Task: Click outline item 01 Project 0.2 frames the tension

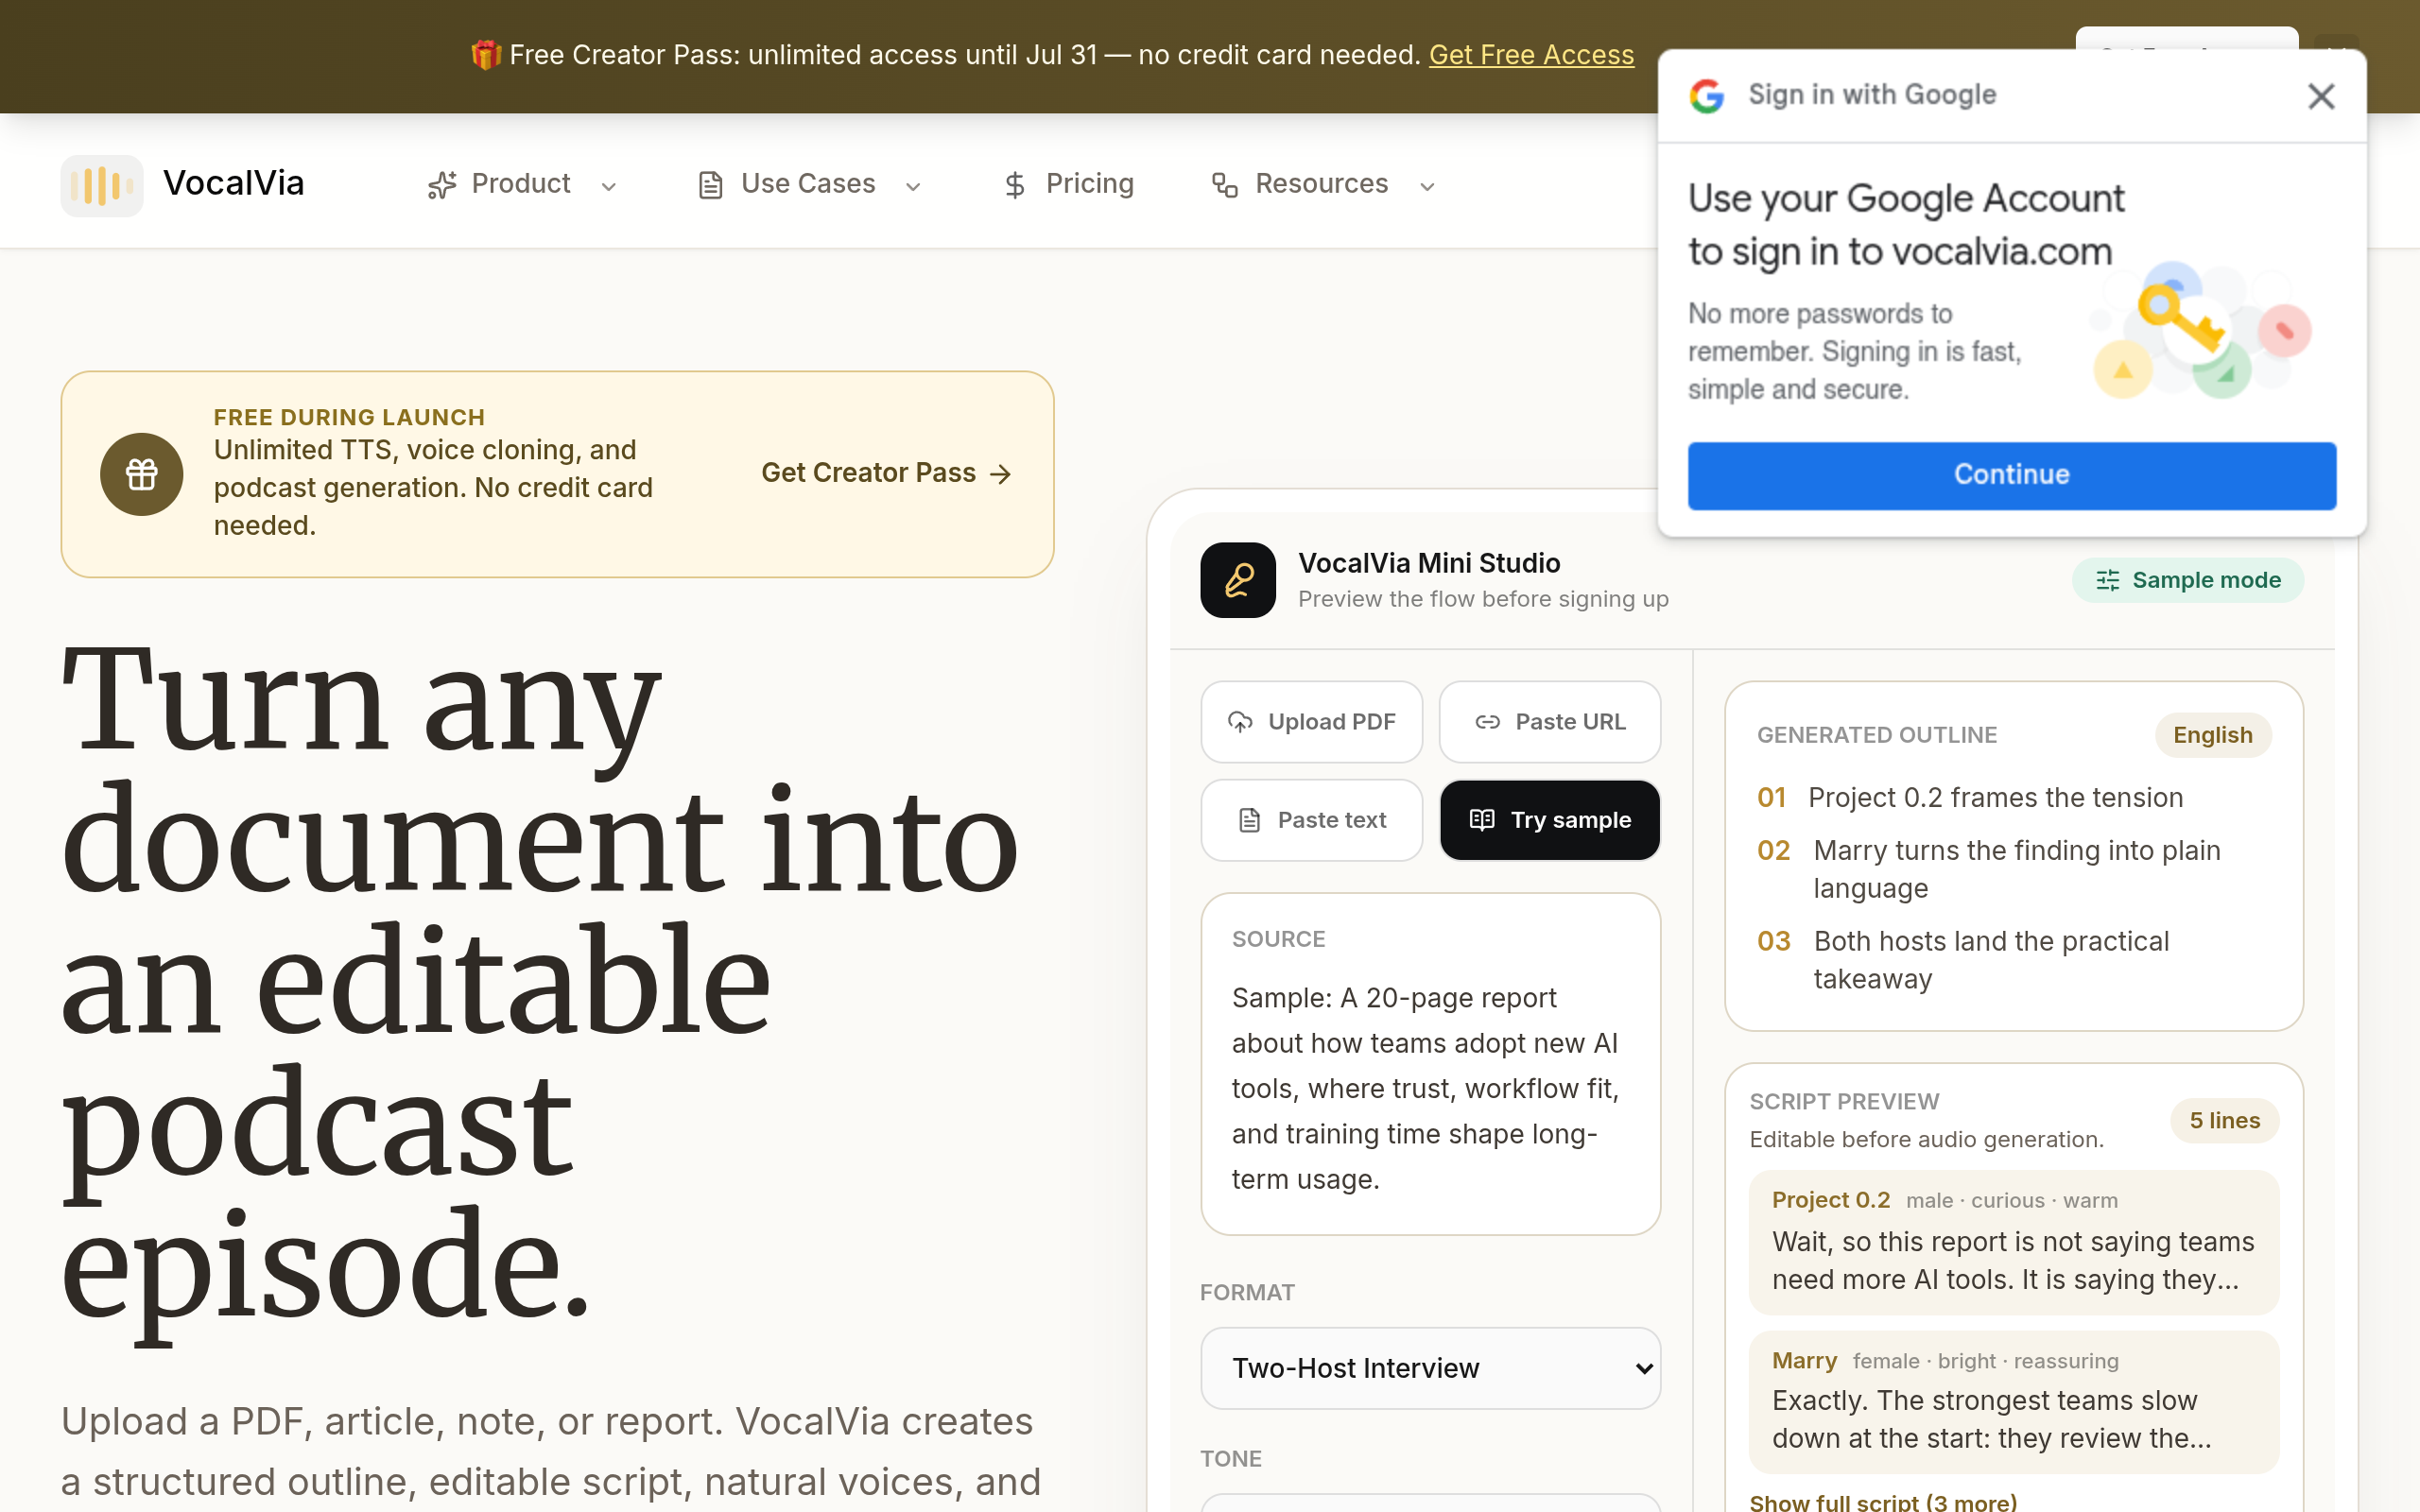Action: point(1970,798)
